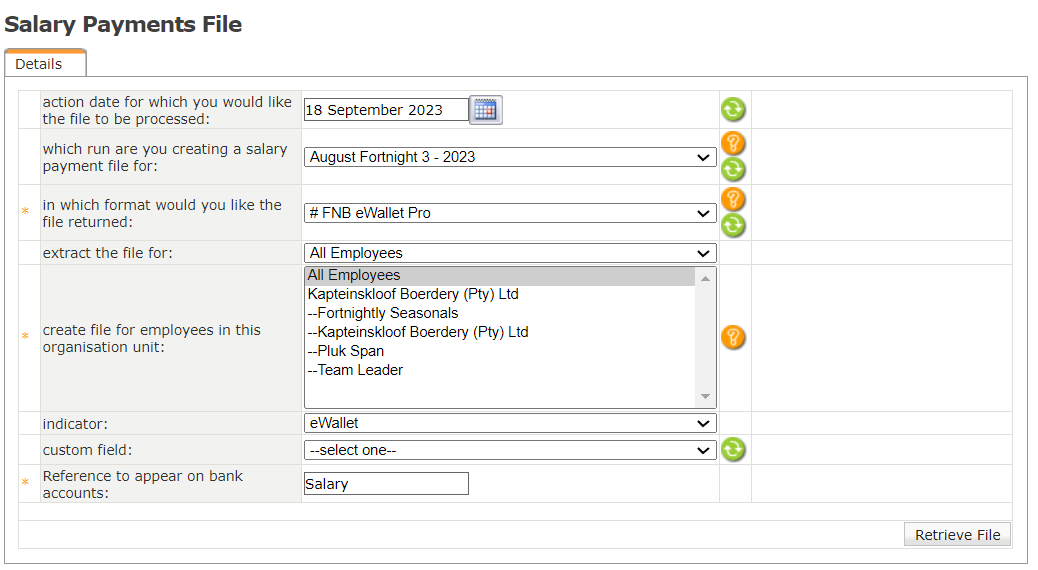Click the help icon for salary run
This screenshot has height=570, width=1038.
click(733, 143)
